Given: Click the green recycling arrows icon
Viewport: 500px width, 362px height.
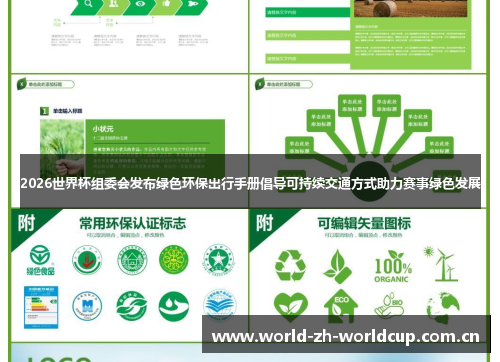Looking at the screenshot, I should (290, 266).
